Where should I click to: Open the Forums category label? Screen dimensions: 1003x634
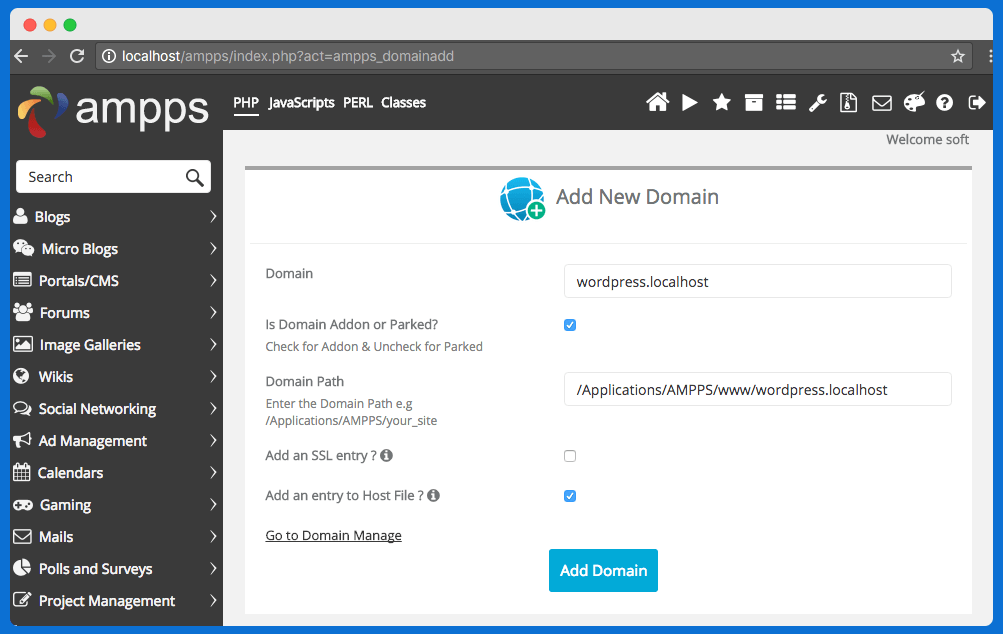click(65, 313)
